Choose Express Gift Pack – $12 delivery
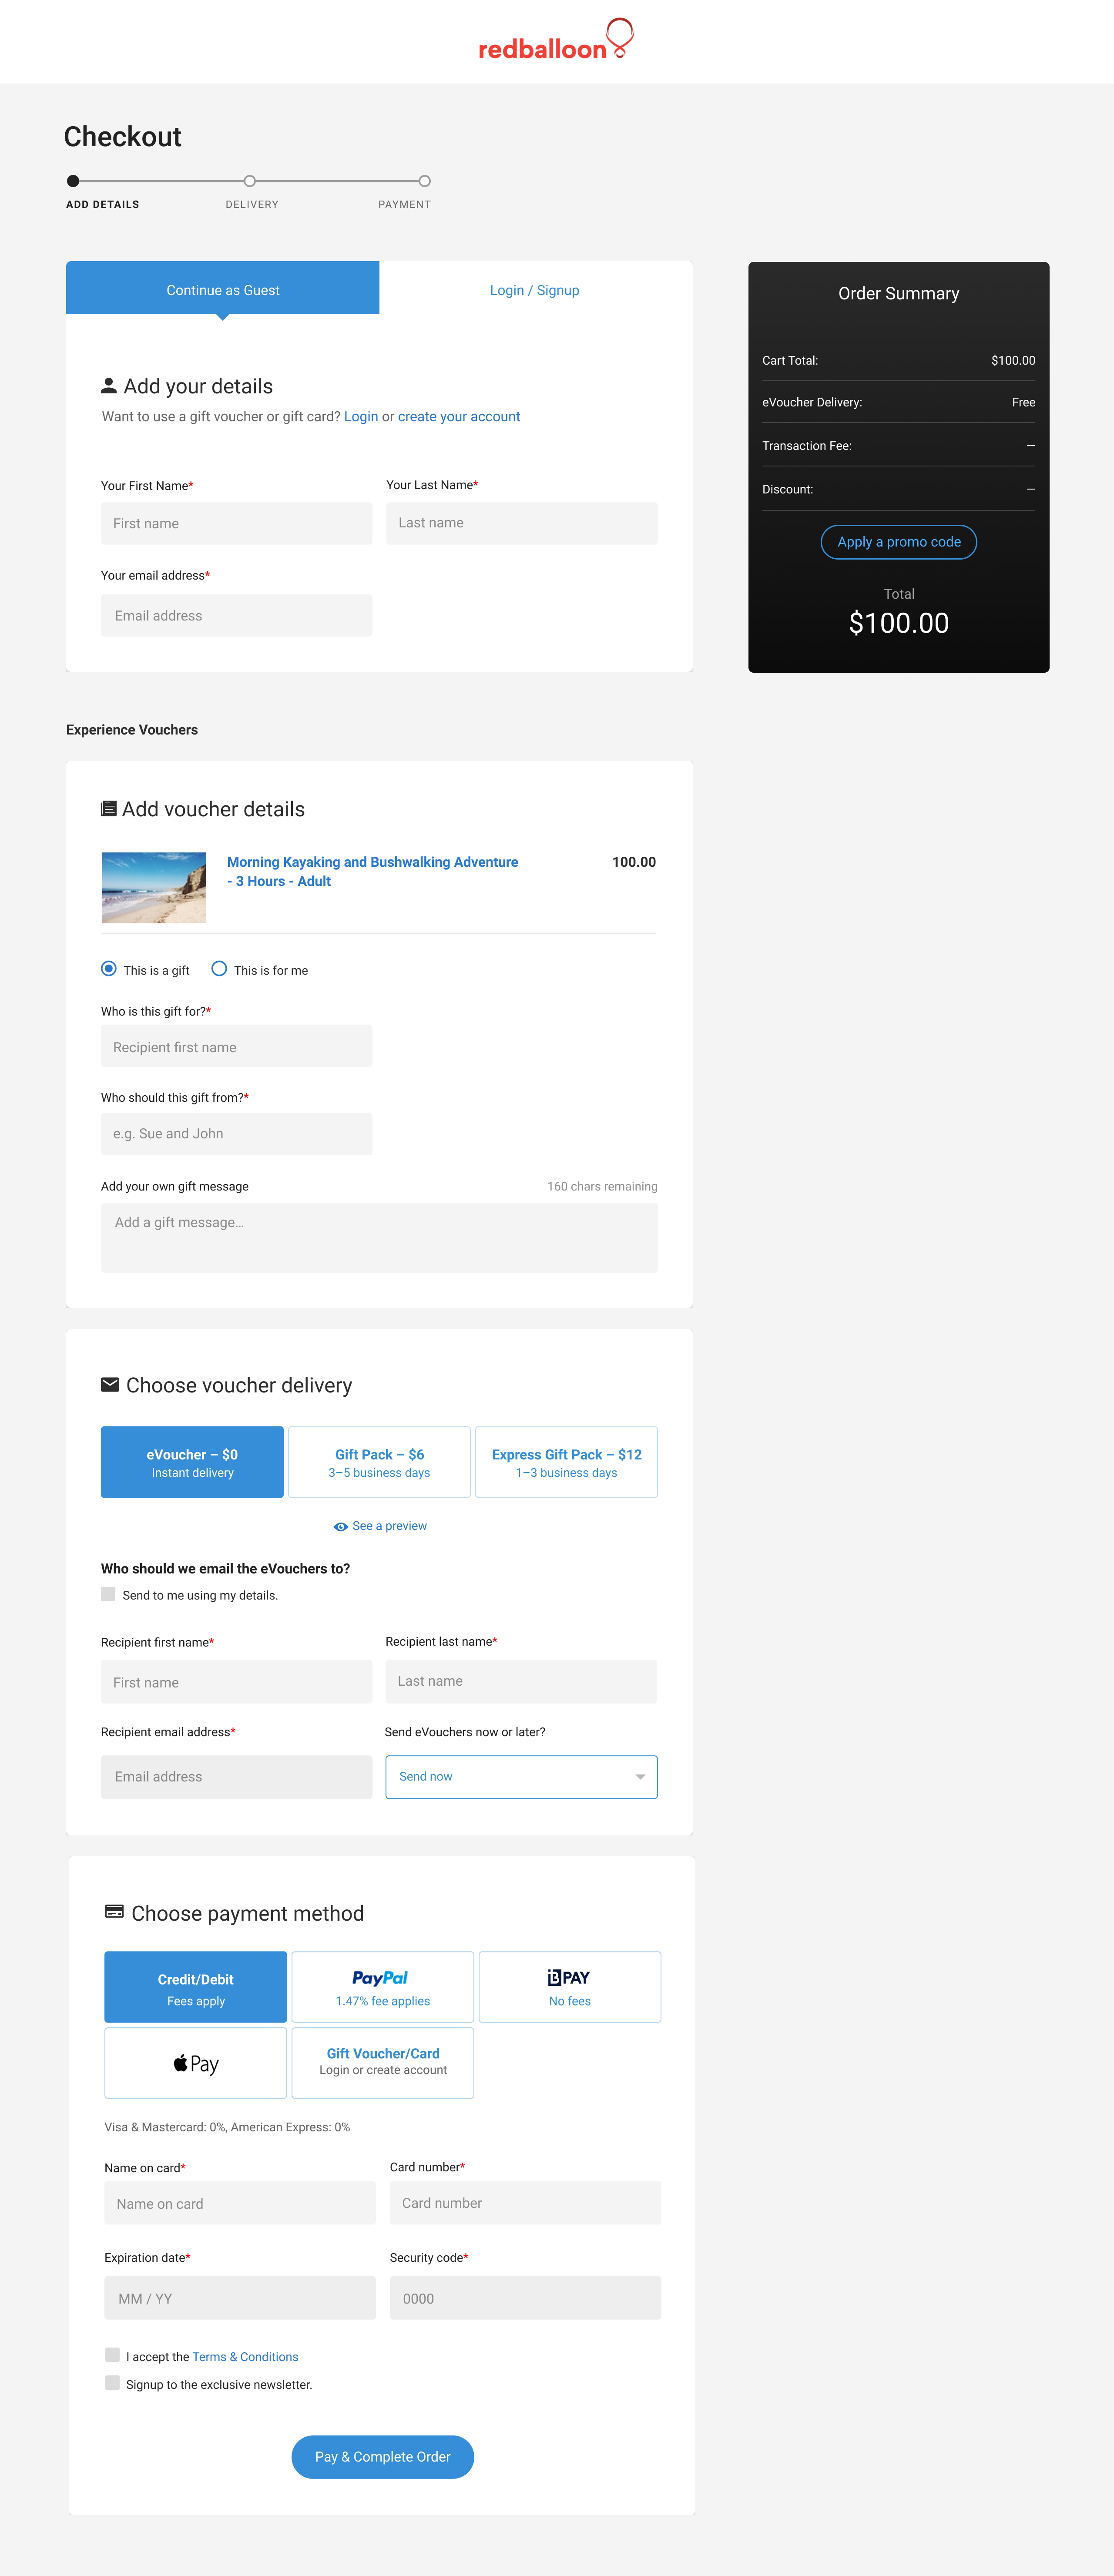This screenshot has height=2576, width=1114. (x=566, y=1461)
